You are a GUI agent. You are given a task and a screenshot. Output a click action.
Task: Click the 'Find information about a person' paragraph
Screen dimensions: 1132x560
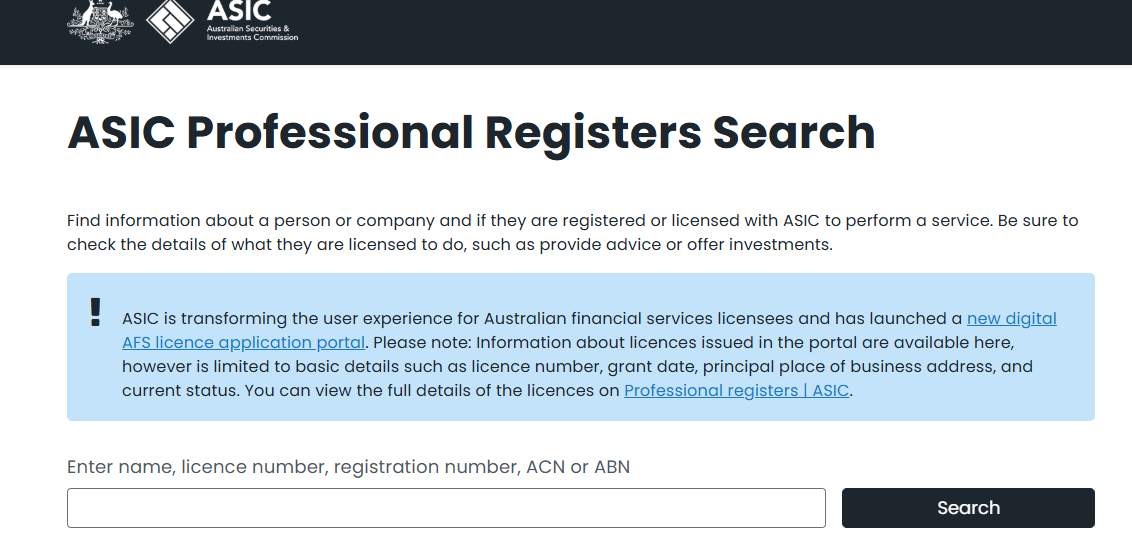tap(572, 232)
